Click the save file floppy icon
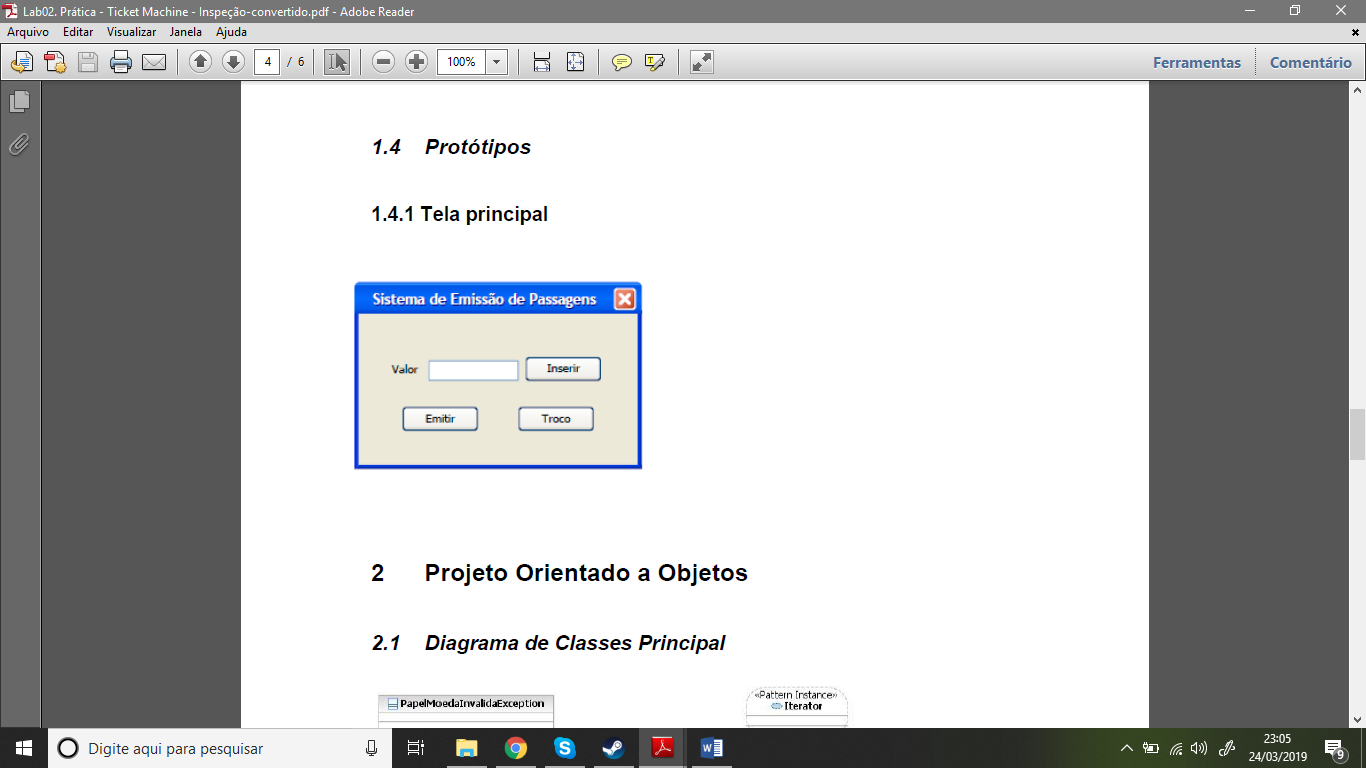The image size is (1366, 768). (x=88, y=62)
